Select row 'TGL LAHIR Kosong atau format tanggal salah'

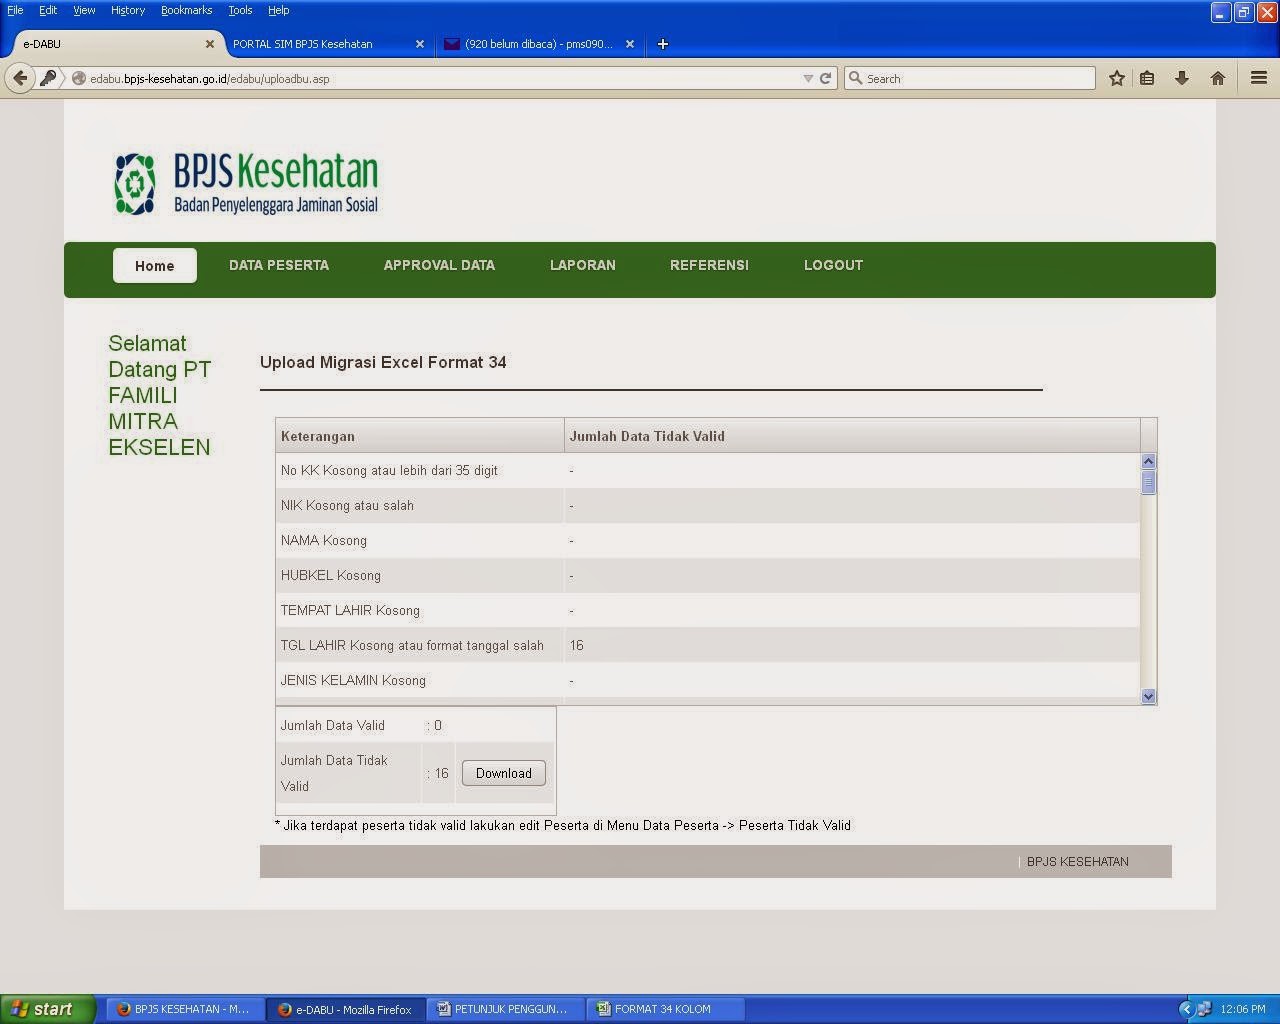(x=708, y=645)
